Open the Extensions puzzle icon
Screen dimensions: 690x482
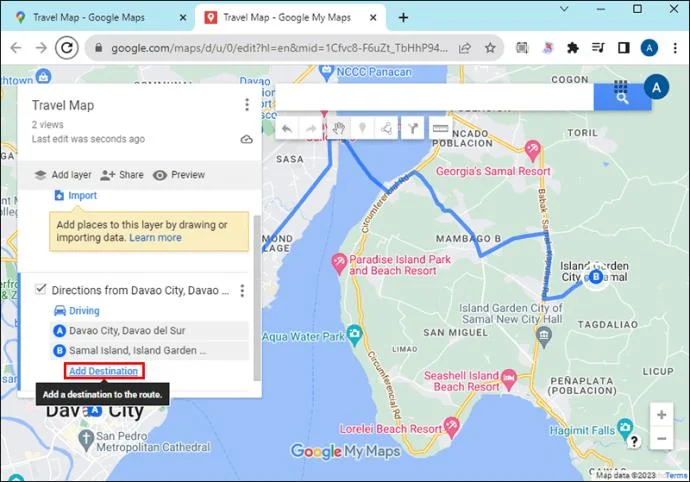573,48
